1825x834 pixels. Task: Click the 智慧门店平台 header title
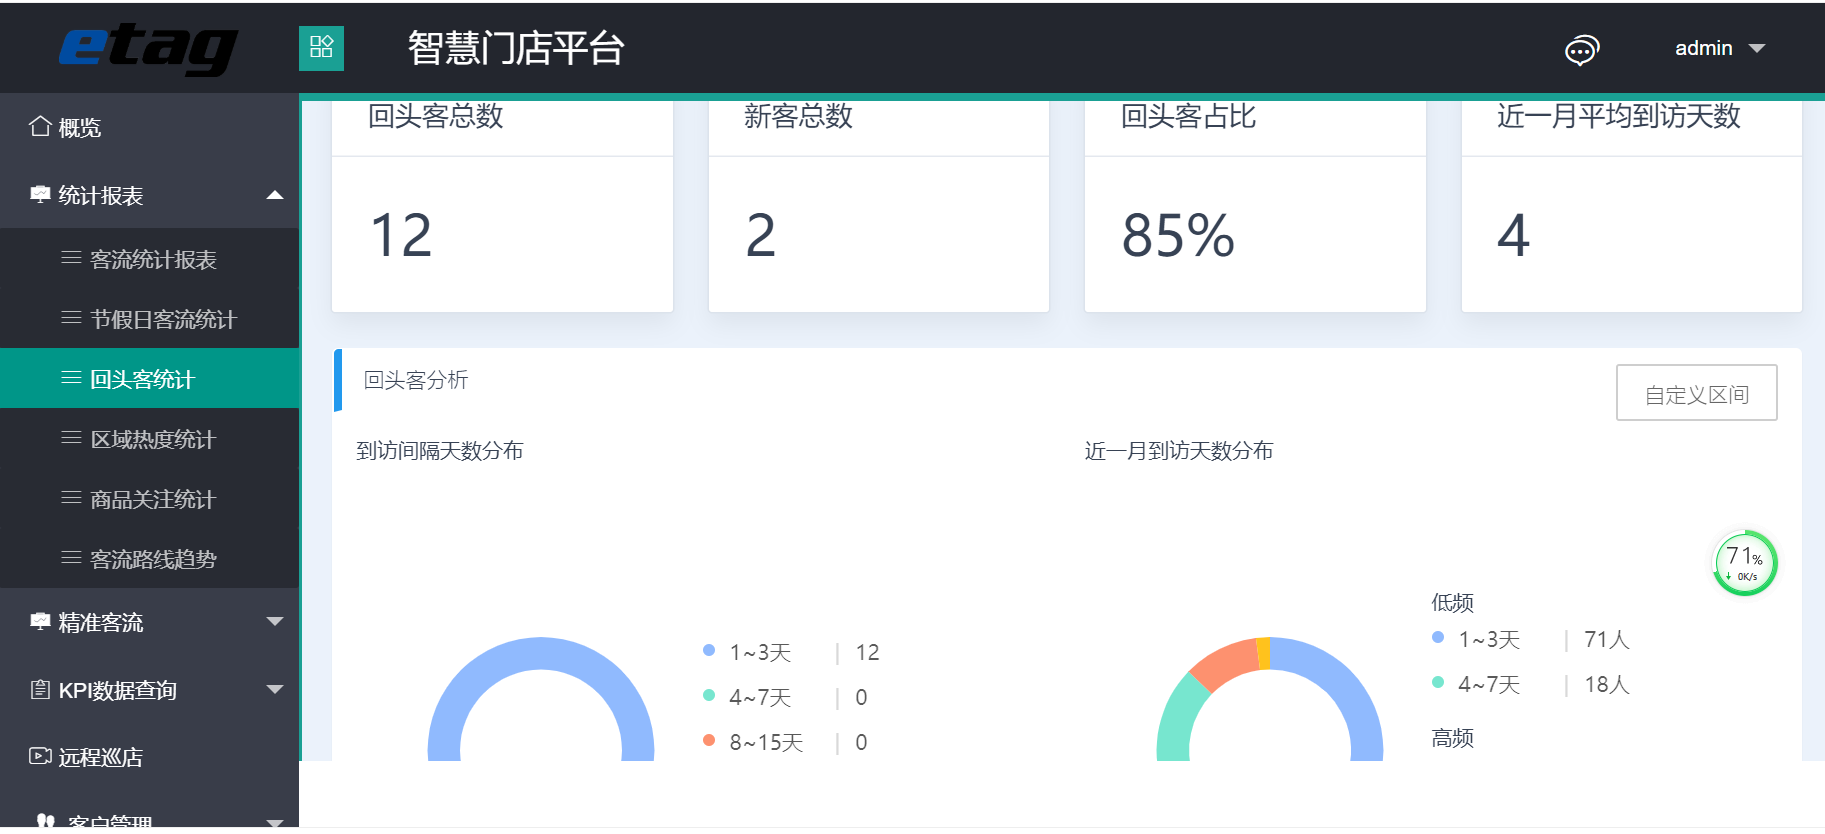pyautogui.click(x=516, y=48)
